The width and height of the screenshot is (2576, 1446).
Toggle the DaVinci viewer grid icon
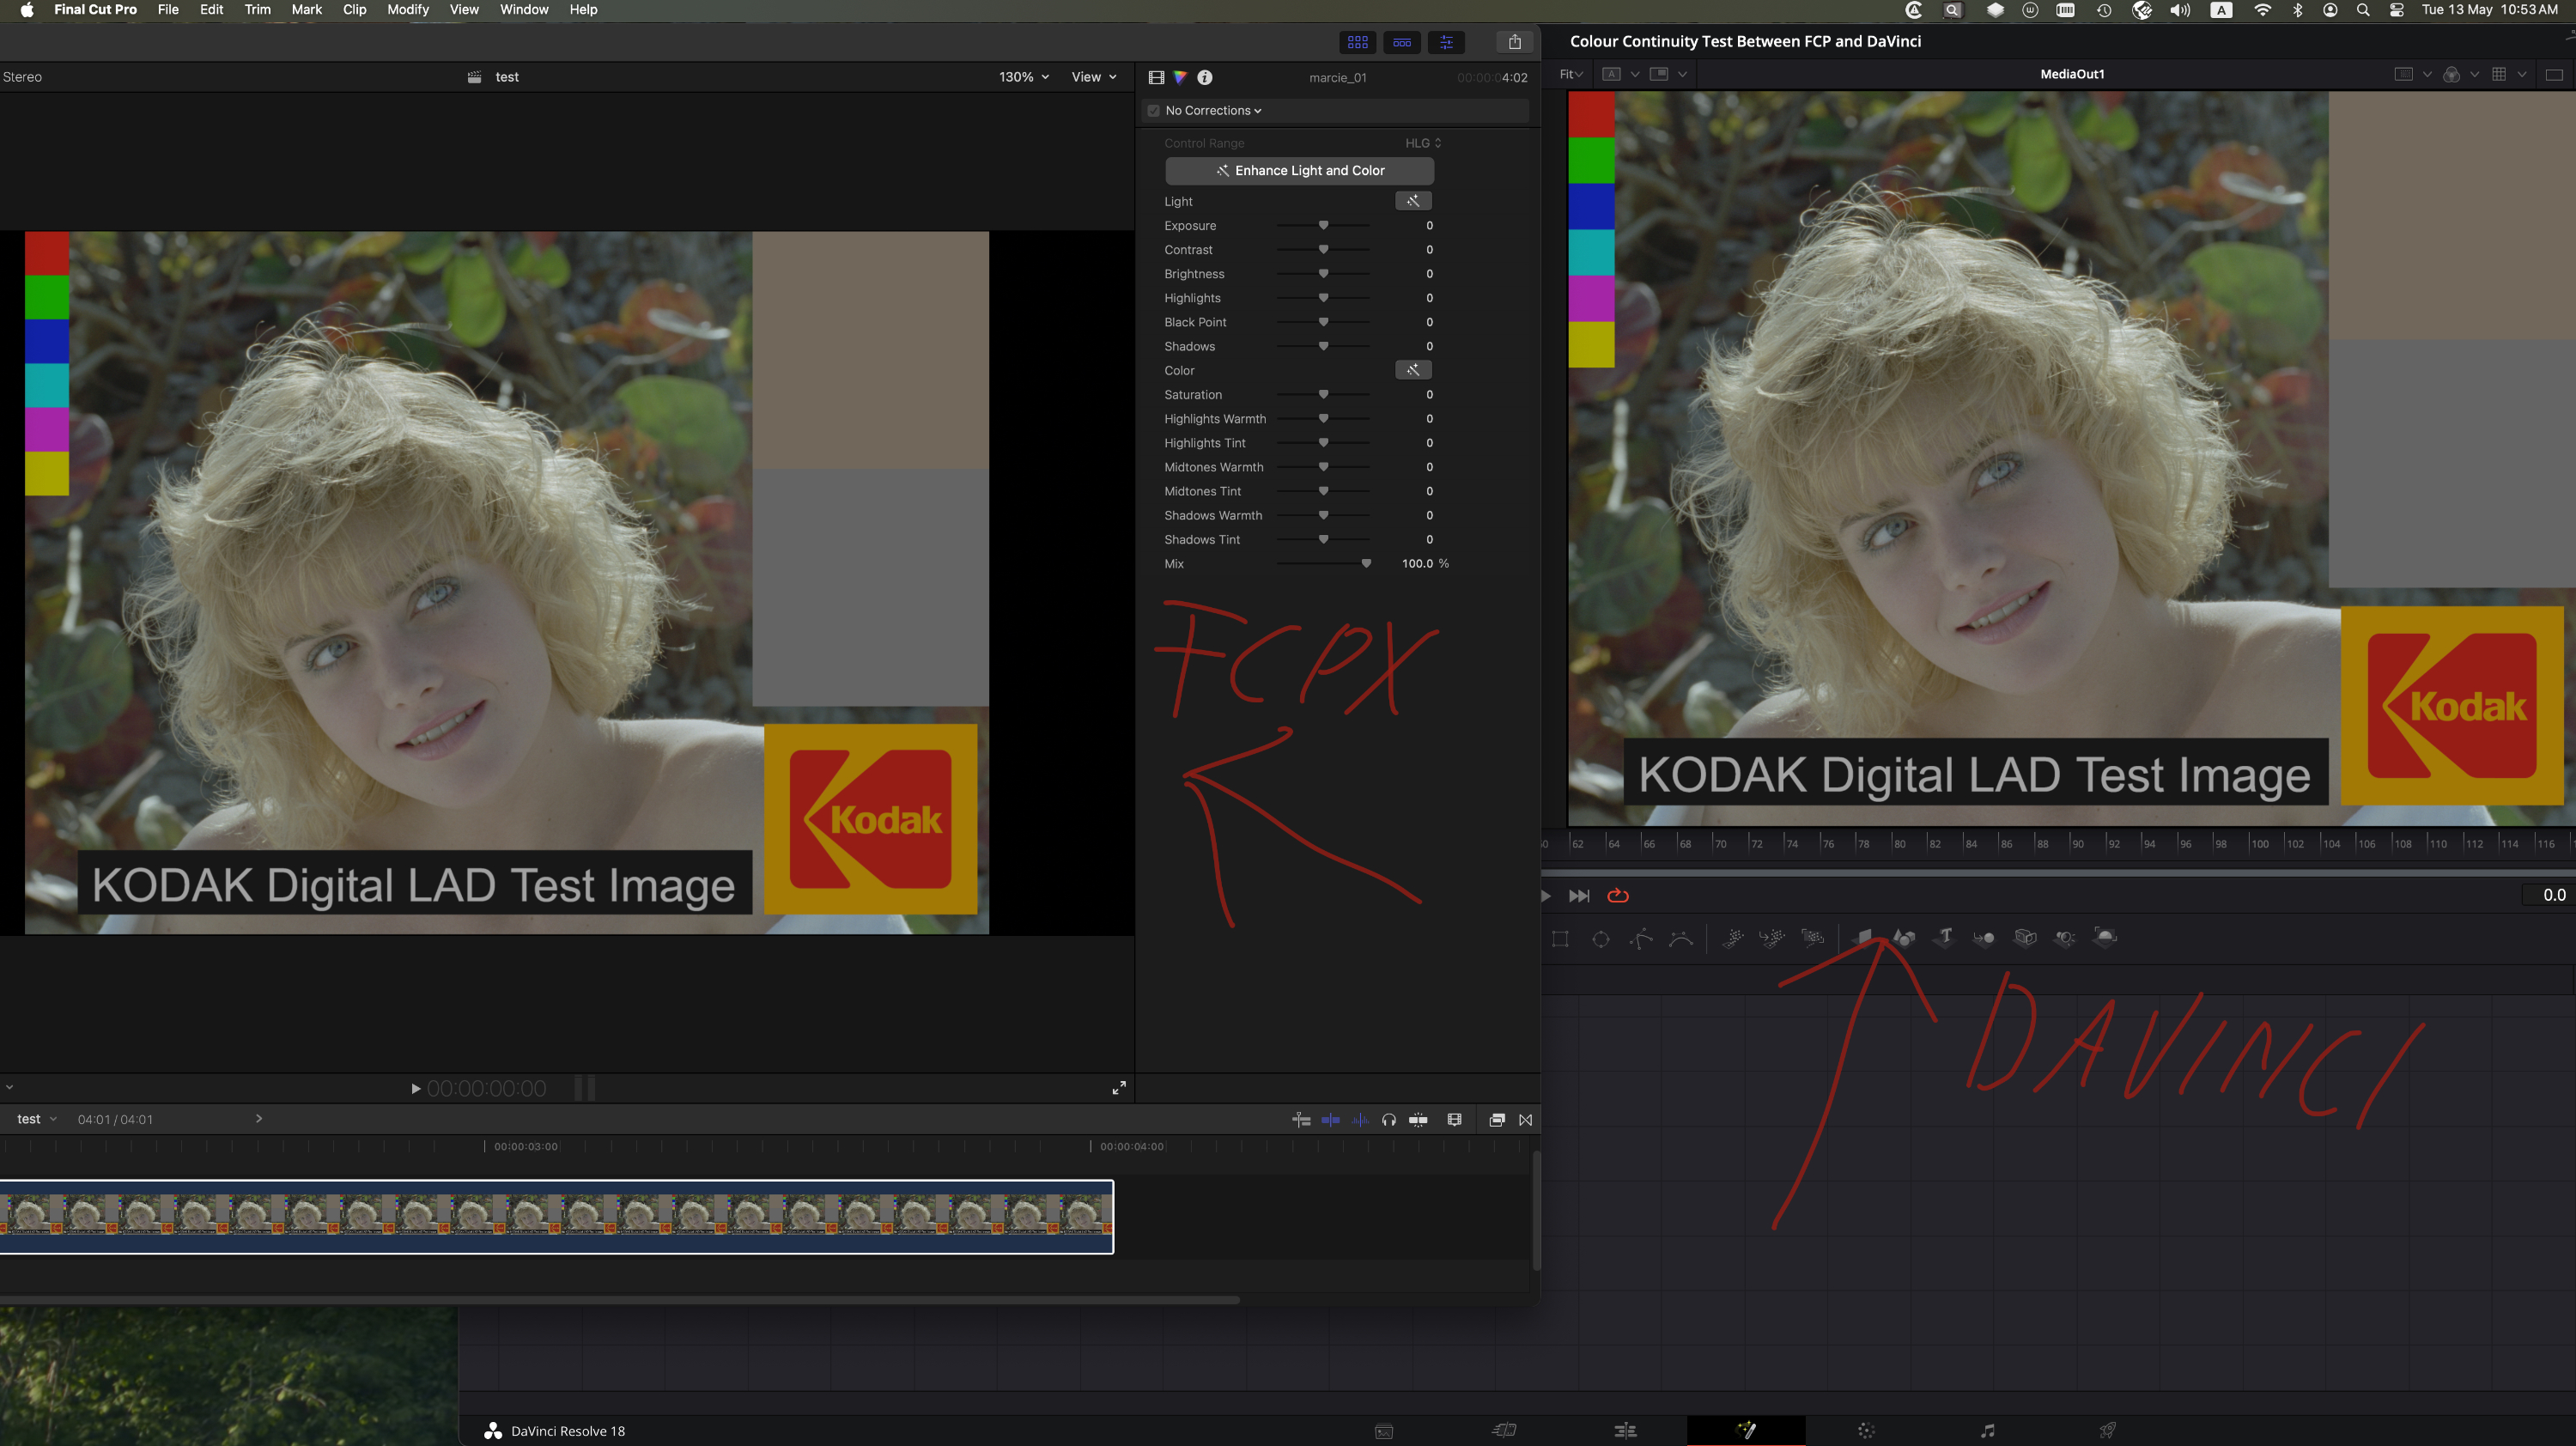point(2499,74)
